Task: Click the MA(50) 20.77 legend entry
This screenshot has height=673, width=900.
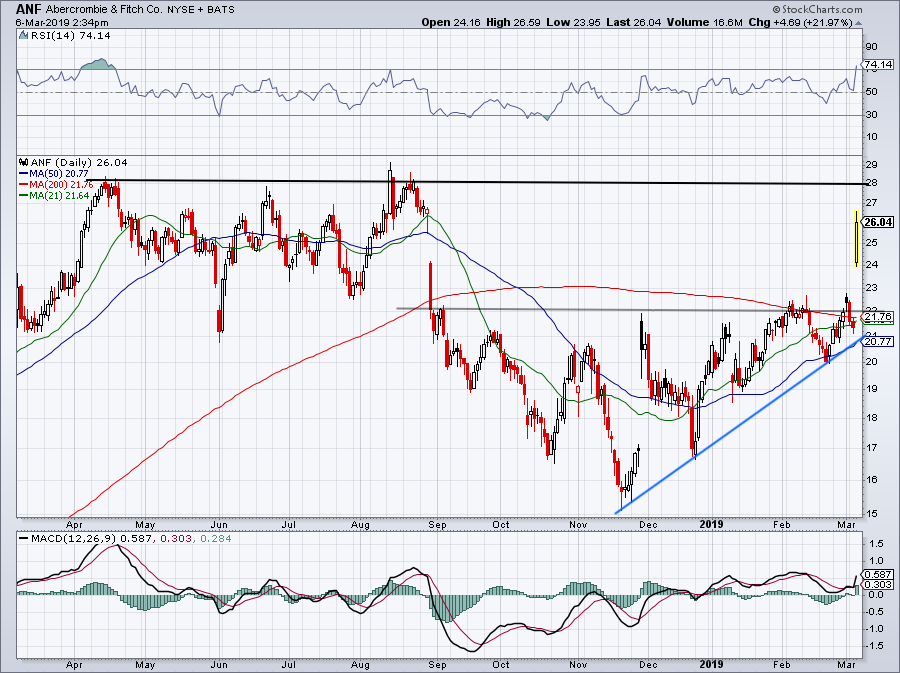Action: click(54, 173)
